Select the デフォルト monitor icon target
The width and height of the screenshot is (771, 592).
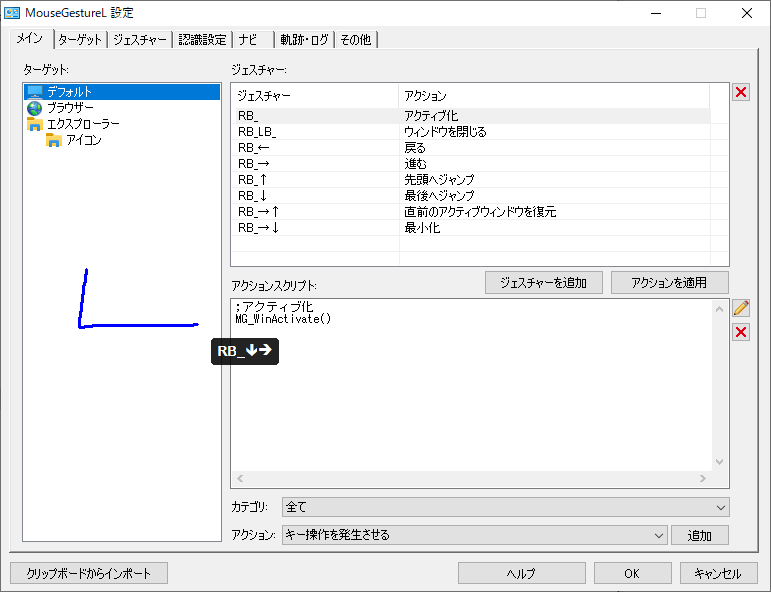(35, 92)
